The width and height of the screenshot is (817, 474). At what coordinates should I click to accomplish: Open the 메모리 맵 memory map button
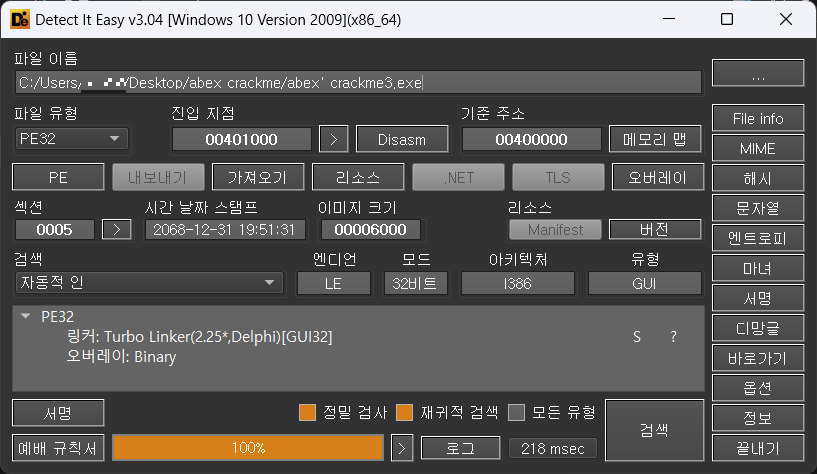point(655,139)
